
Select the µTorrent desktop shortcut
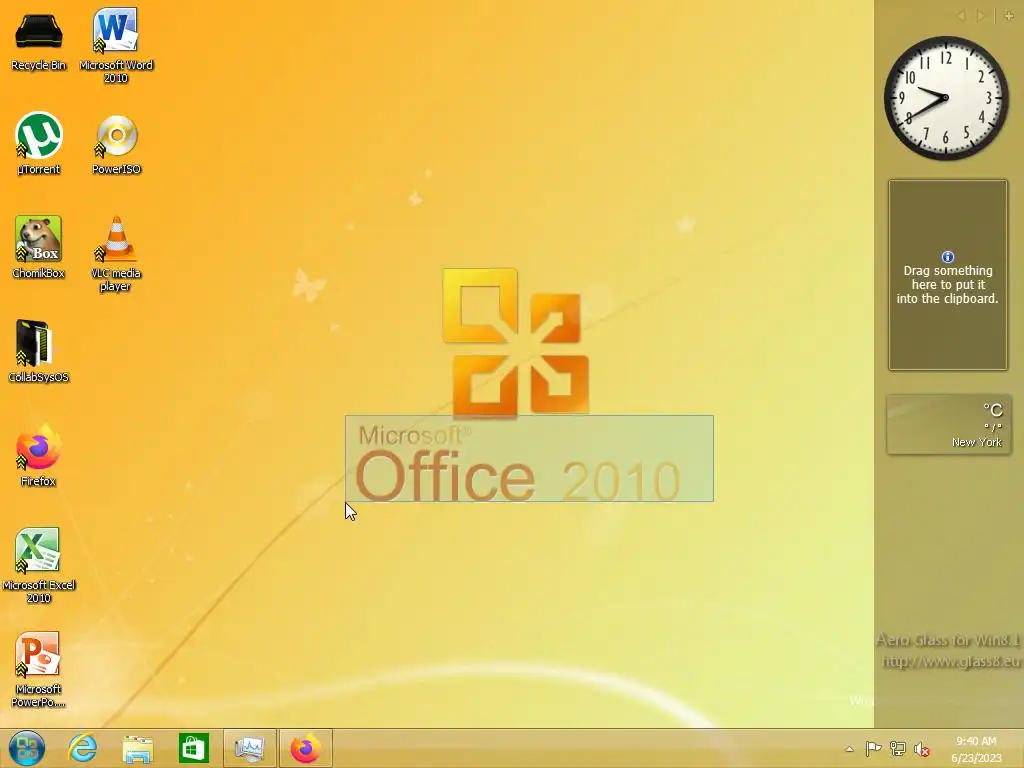pyautogui.click(x=39, y=143)
